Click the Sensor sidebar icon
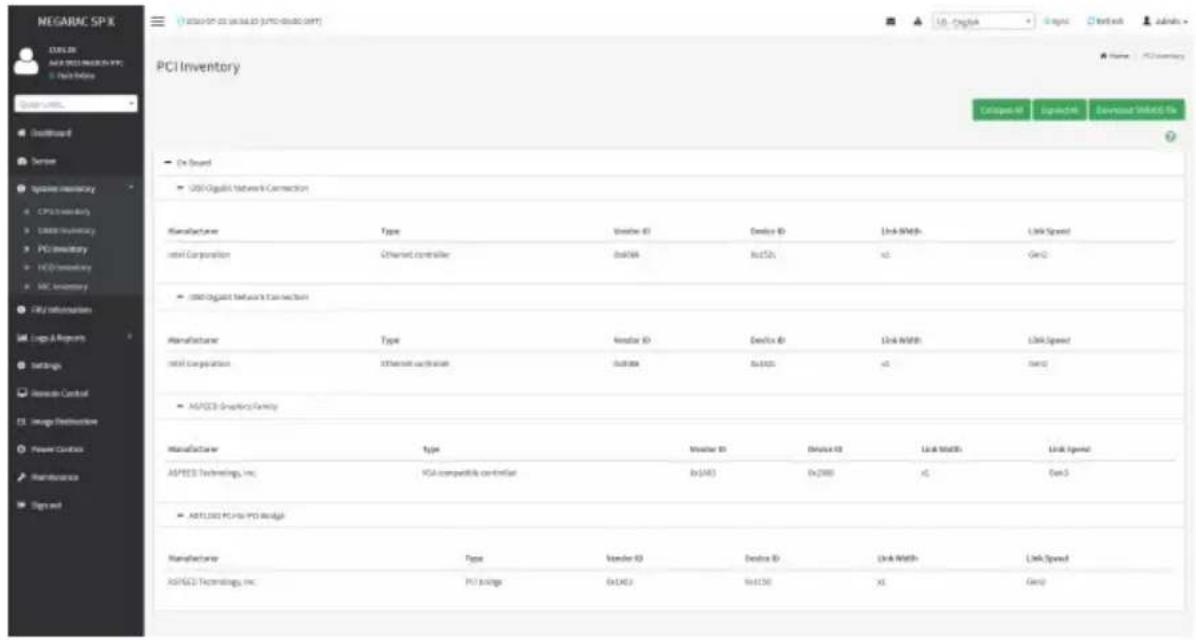1196x640 pixels. pos(21,161)
